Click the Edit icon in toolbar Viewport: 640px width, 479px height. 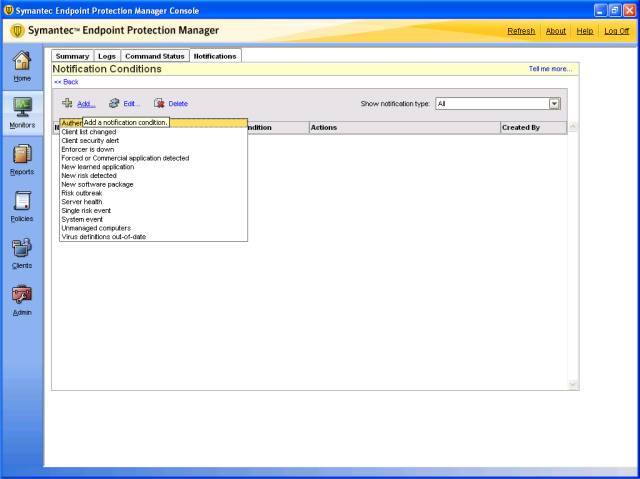point(114,103)
